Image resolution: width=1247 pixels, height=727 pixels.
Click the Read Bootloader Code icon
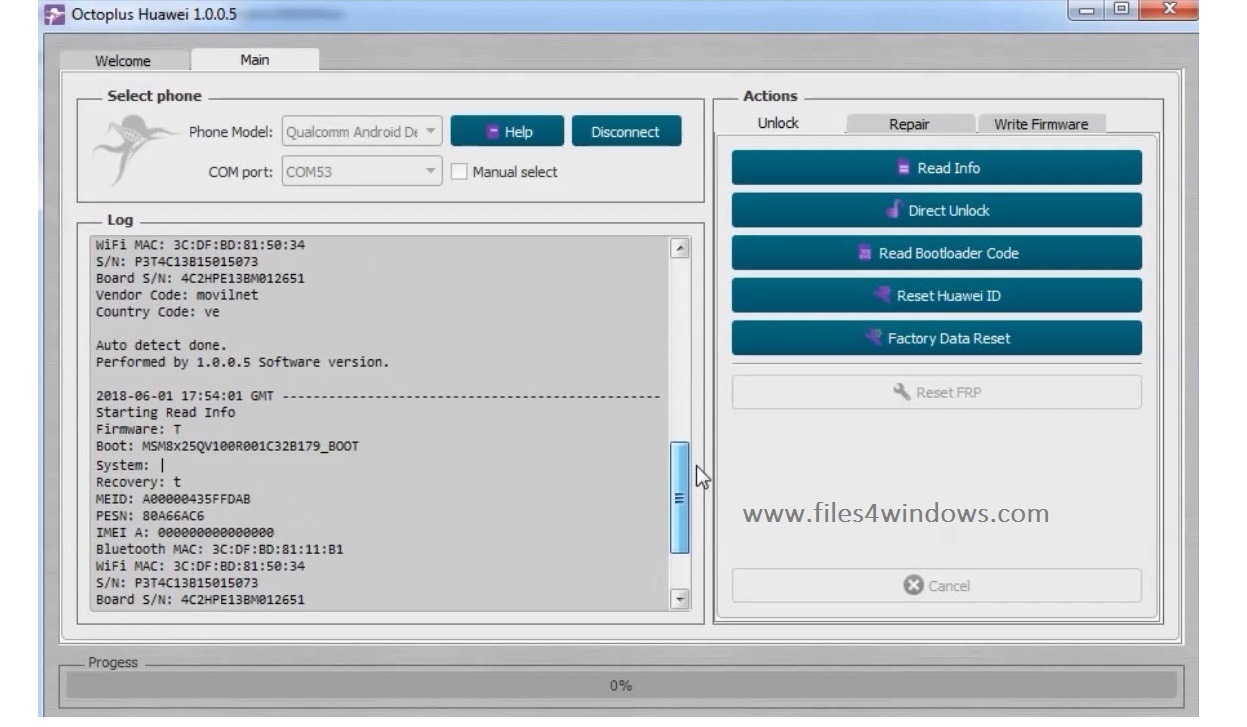[865, 253]
